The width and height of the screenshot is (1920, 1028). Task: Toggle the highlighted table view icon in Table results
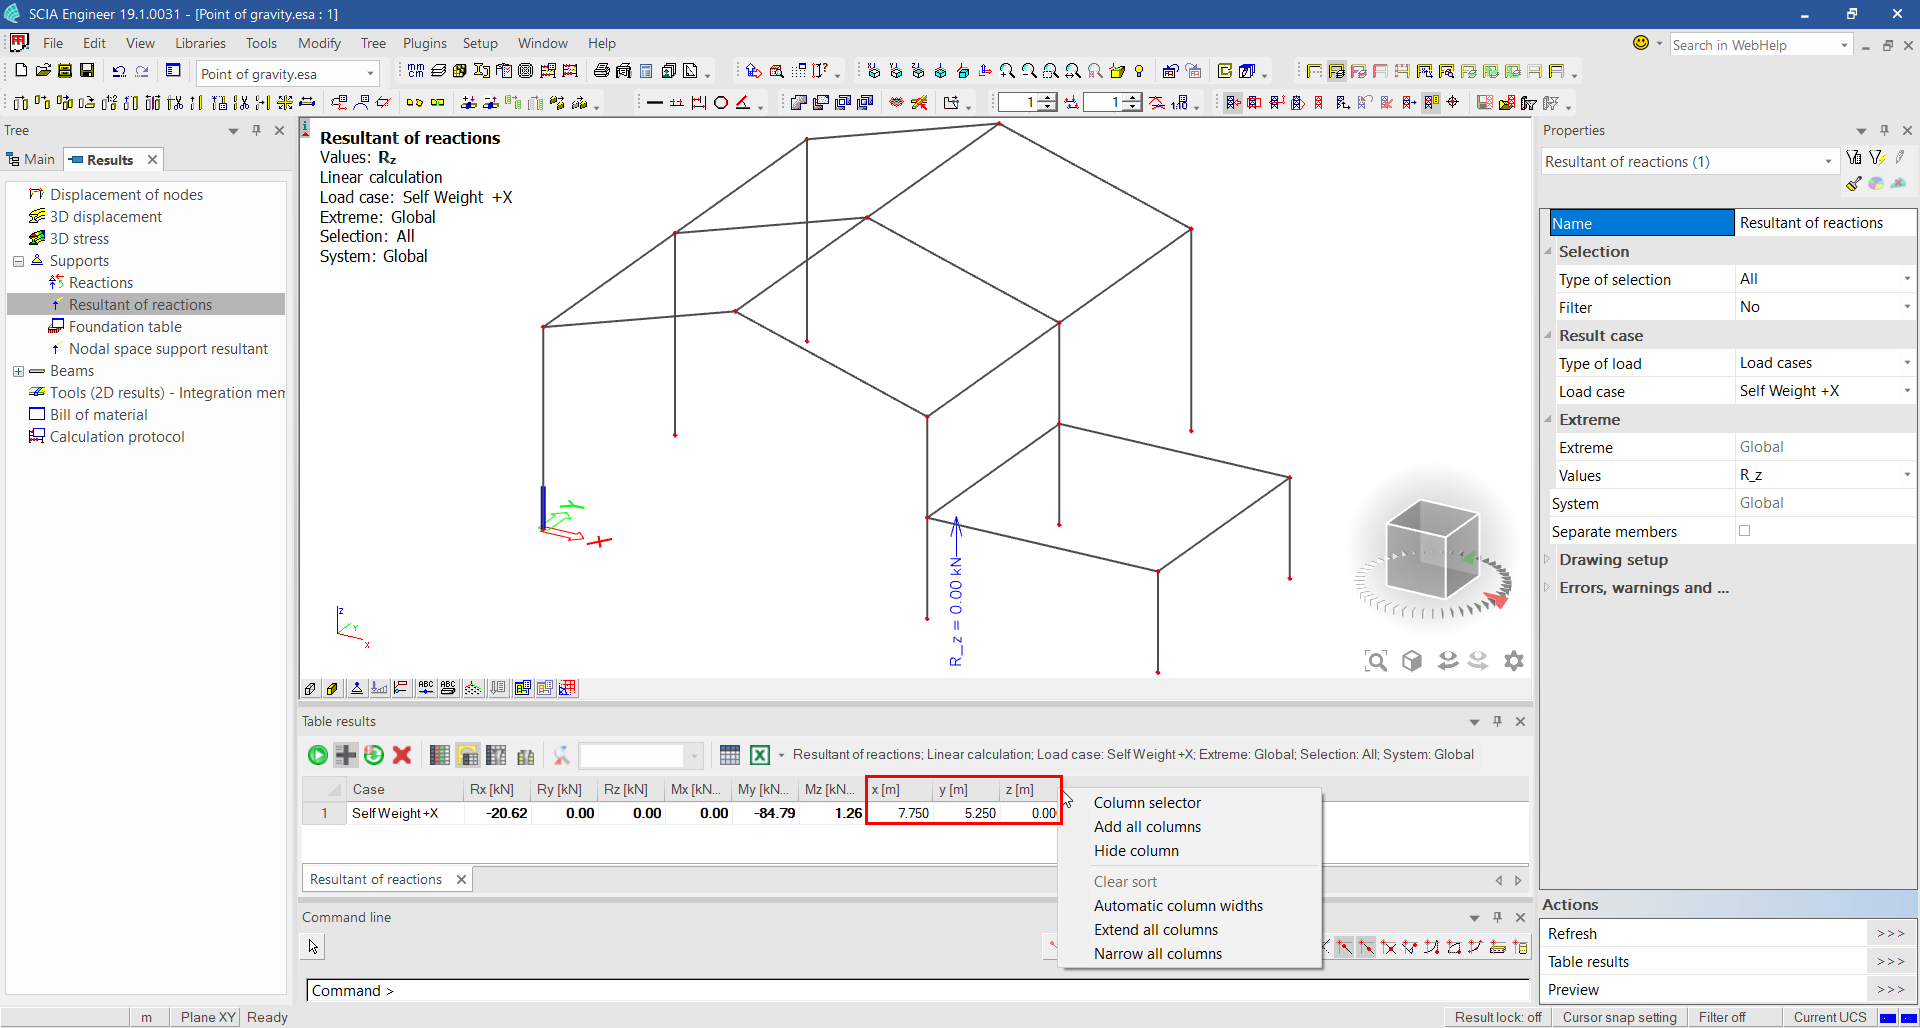[468, 755]
